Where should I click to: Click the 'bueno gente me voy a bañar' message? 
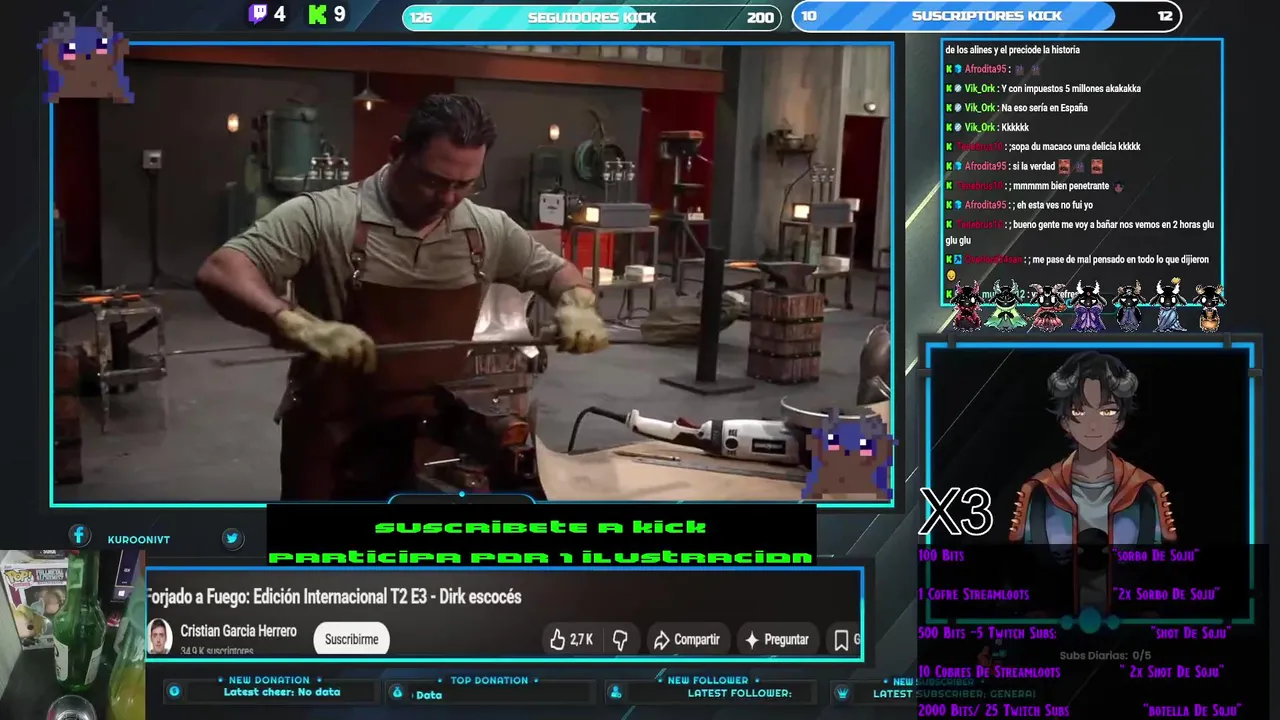click(1080, 232)
